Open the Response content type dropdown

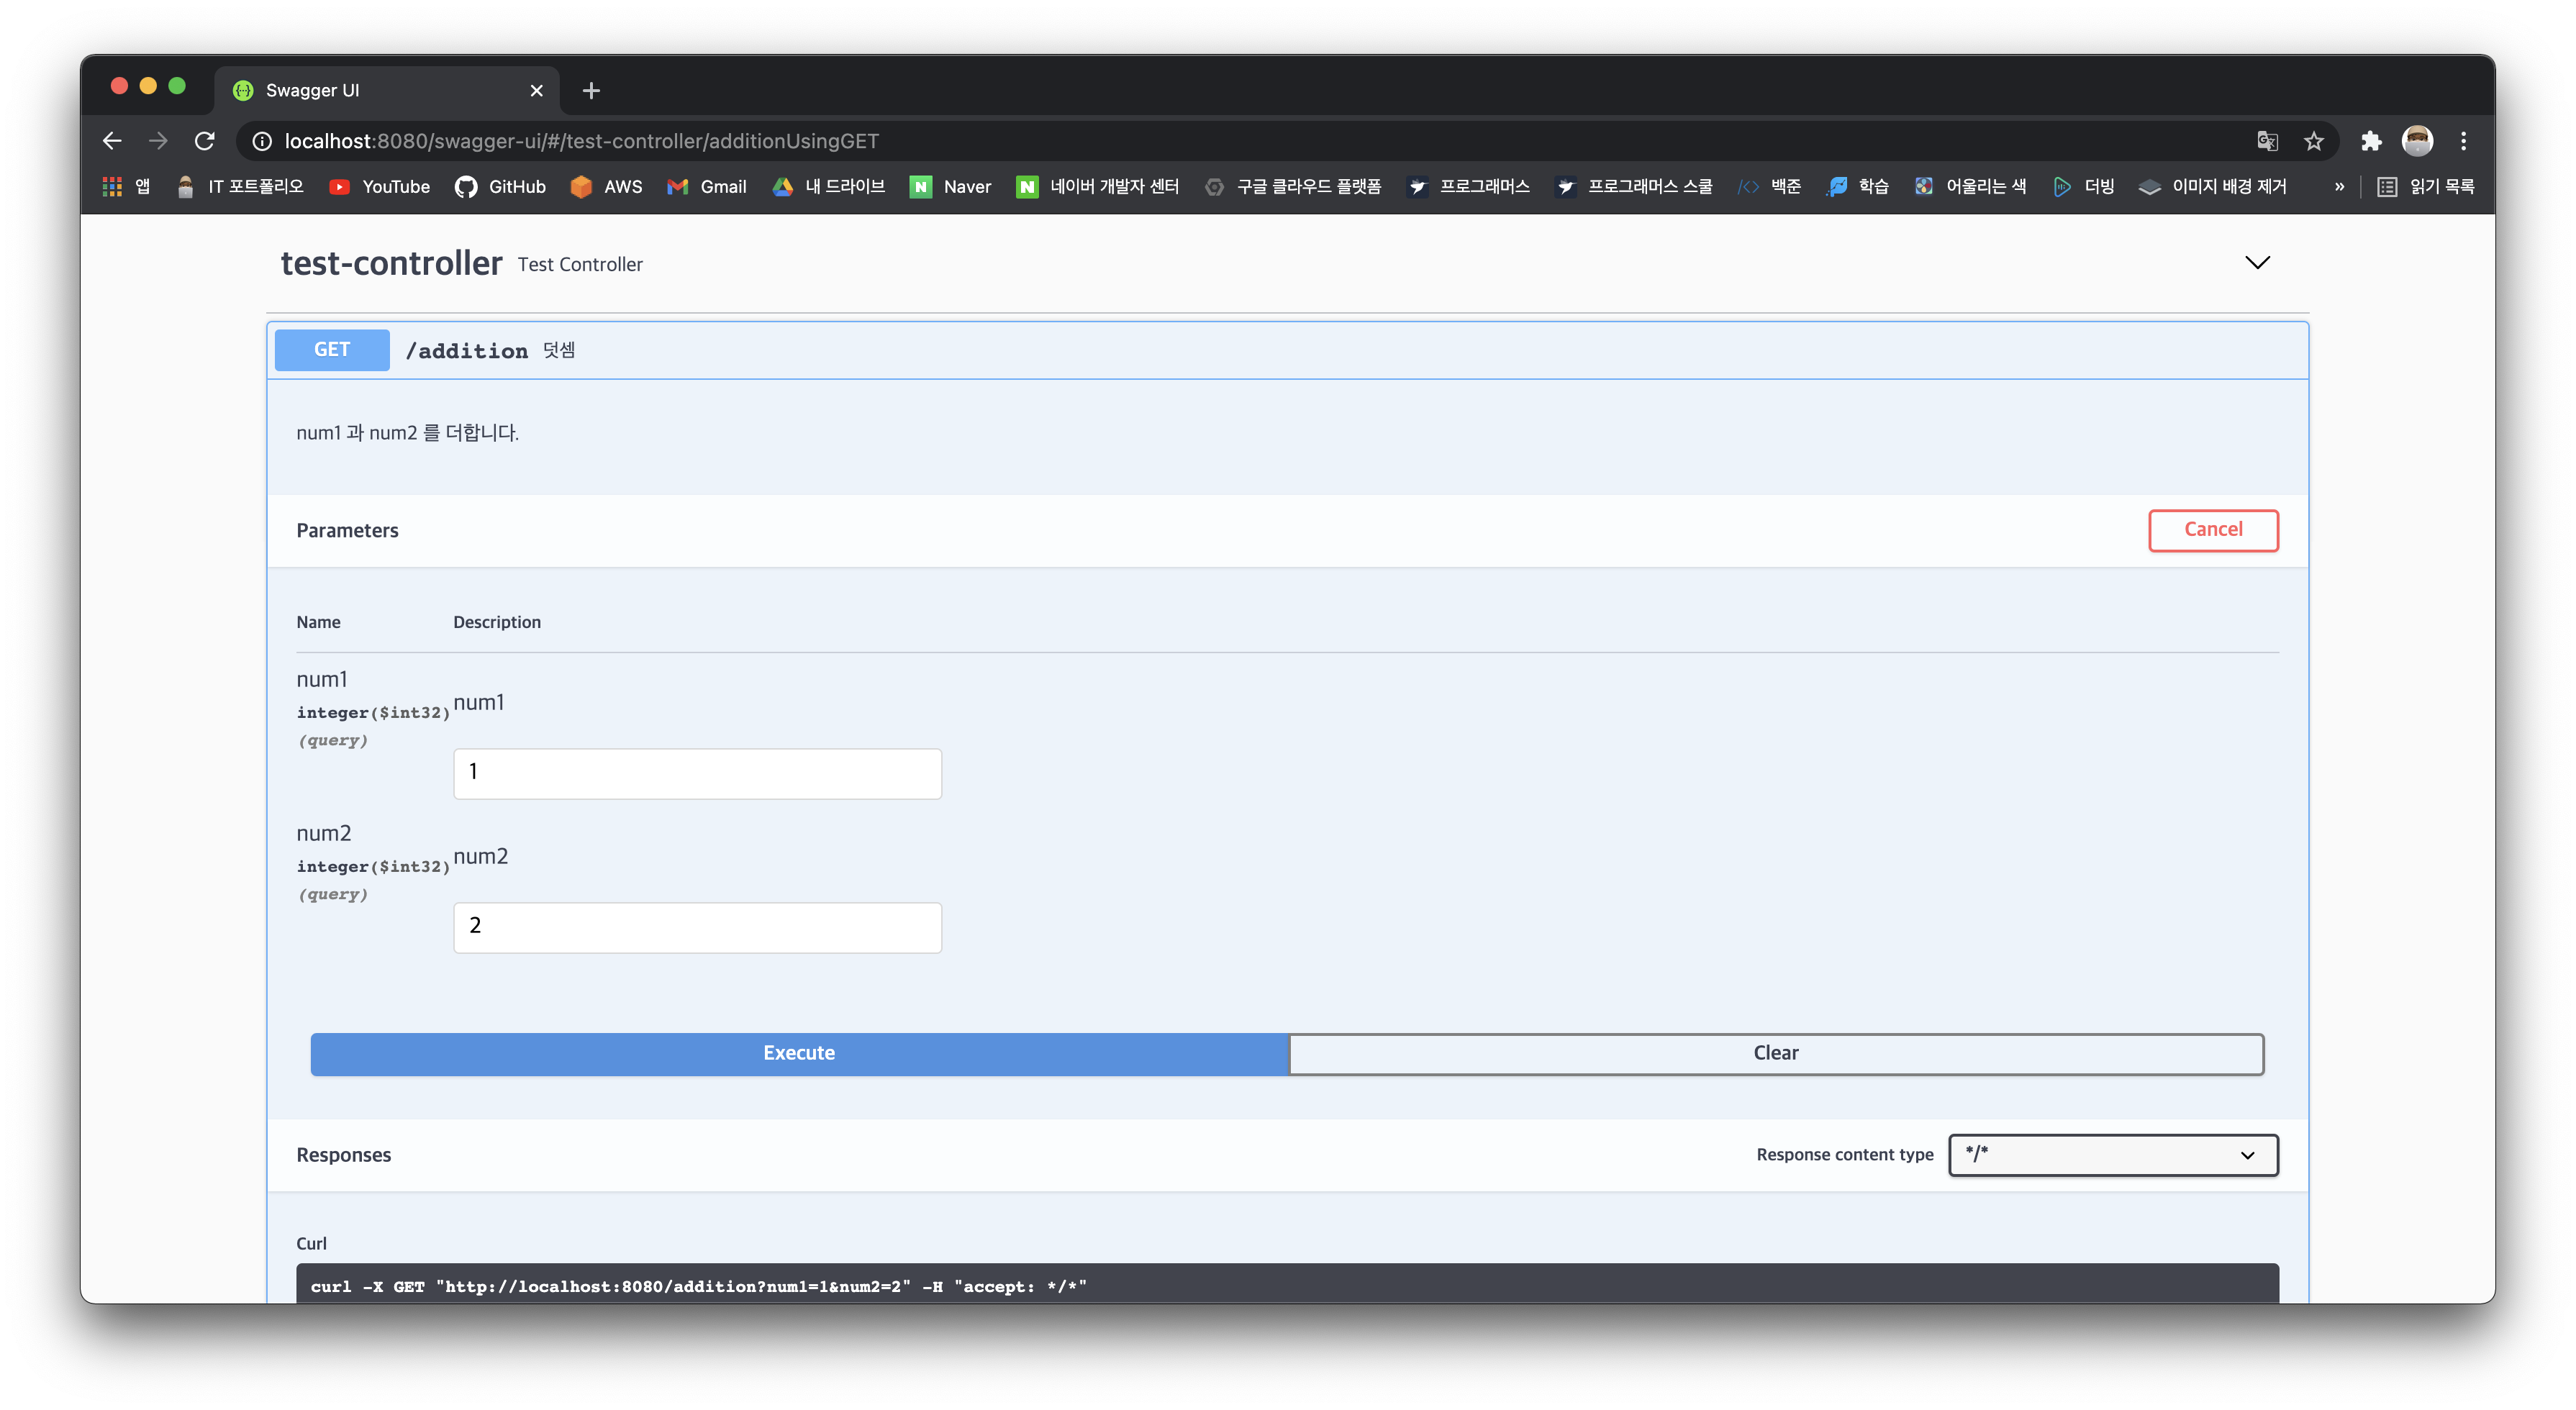point(2112,1155)
